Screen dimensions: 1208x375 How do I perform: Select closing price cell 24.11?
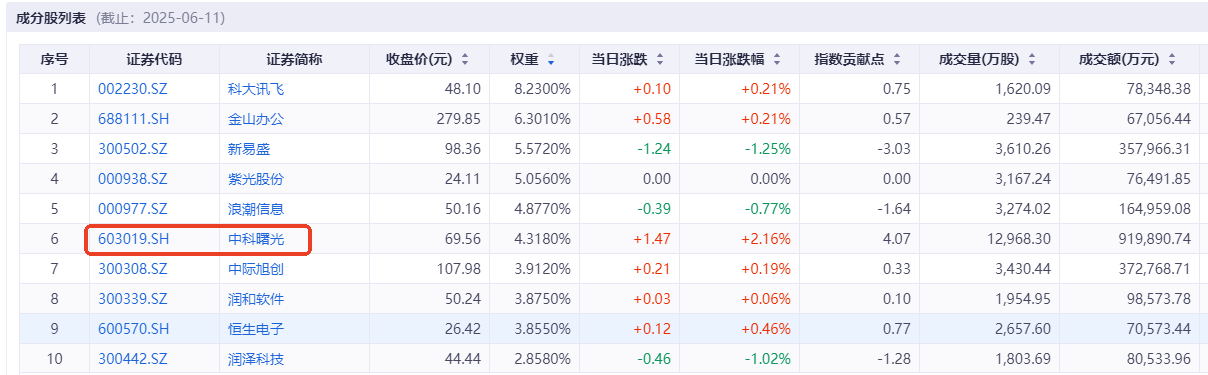point(463,179)
